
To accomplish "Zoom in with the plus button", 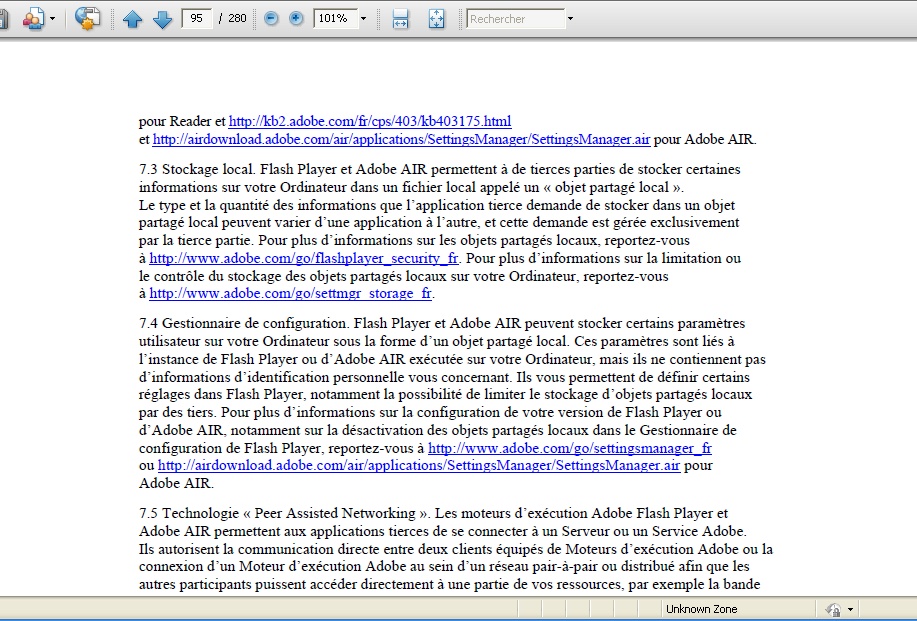I will (x=296, y=19).
